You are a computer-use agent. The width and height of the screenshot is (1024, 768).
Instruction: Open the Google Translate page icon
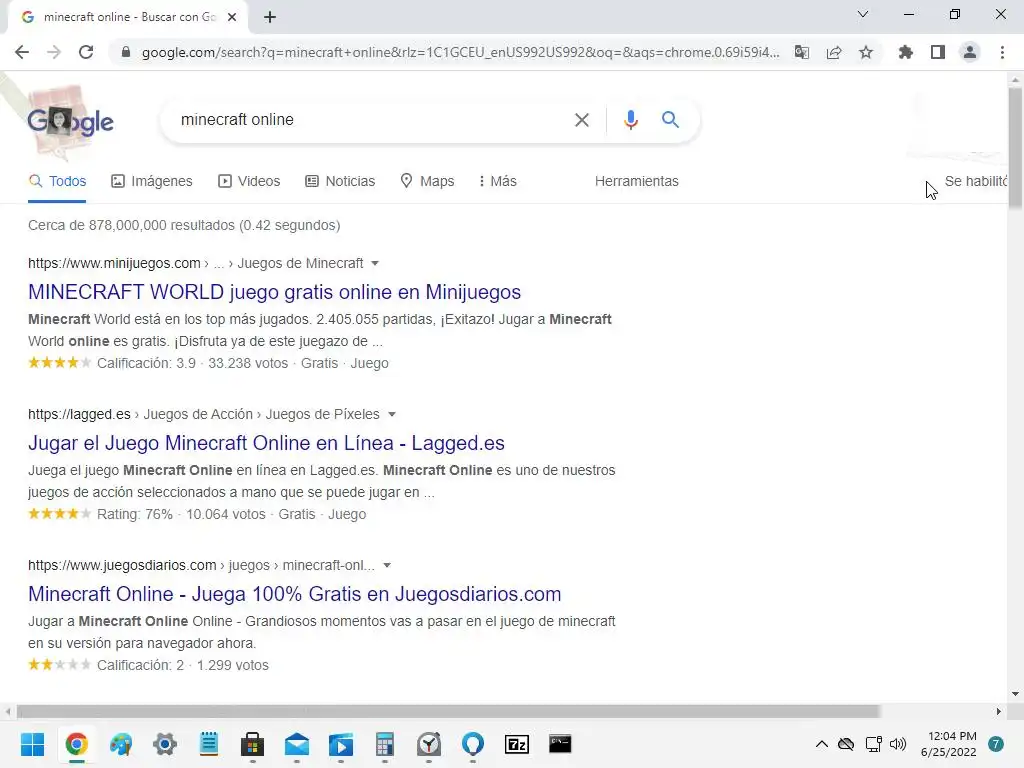tap(802, 52)
